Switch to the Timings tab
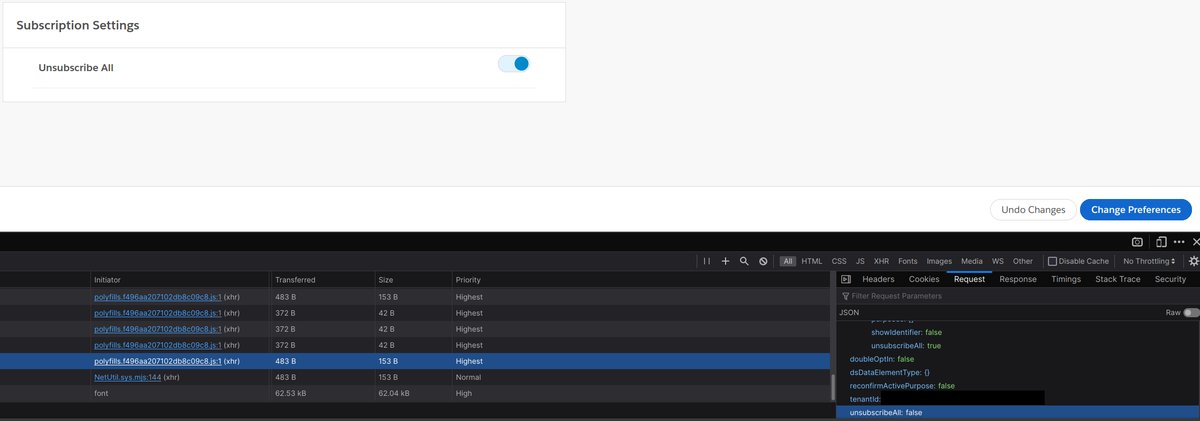The image size is (1200, 421). [1066, 279]
